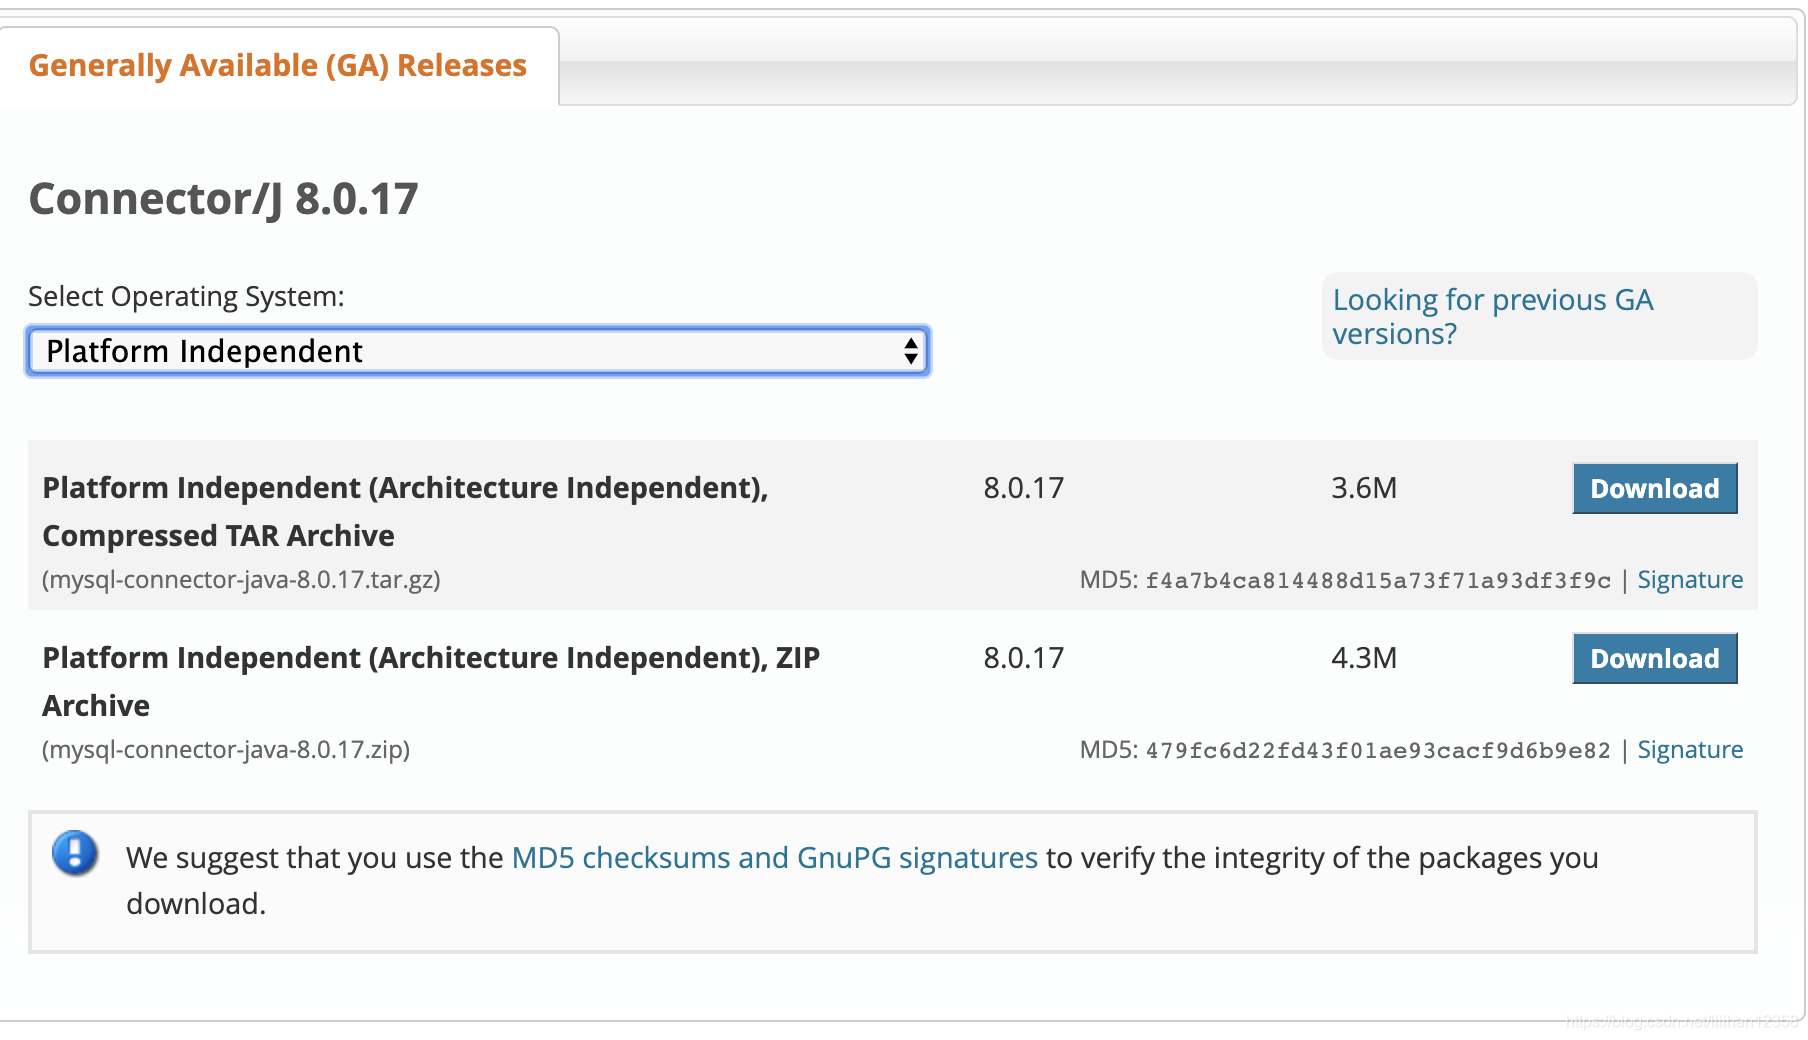Click the 3.6M file size label
Screen dimensions: 1808x1040
click(x=1363, y=488)
